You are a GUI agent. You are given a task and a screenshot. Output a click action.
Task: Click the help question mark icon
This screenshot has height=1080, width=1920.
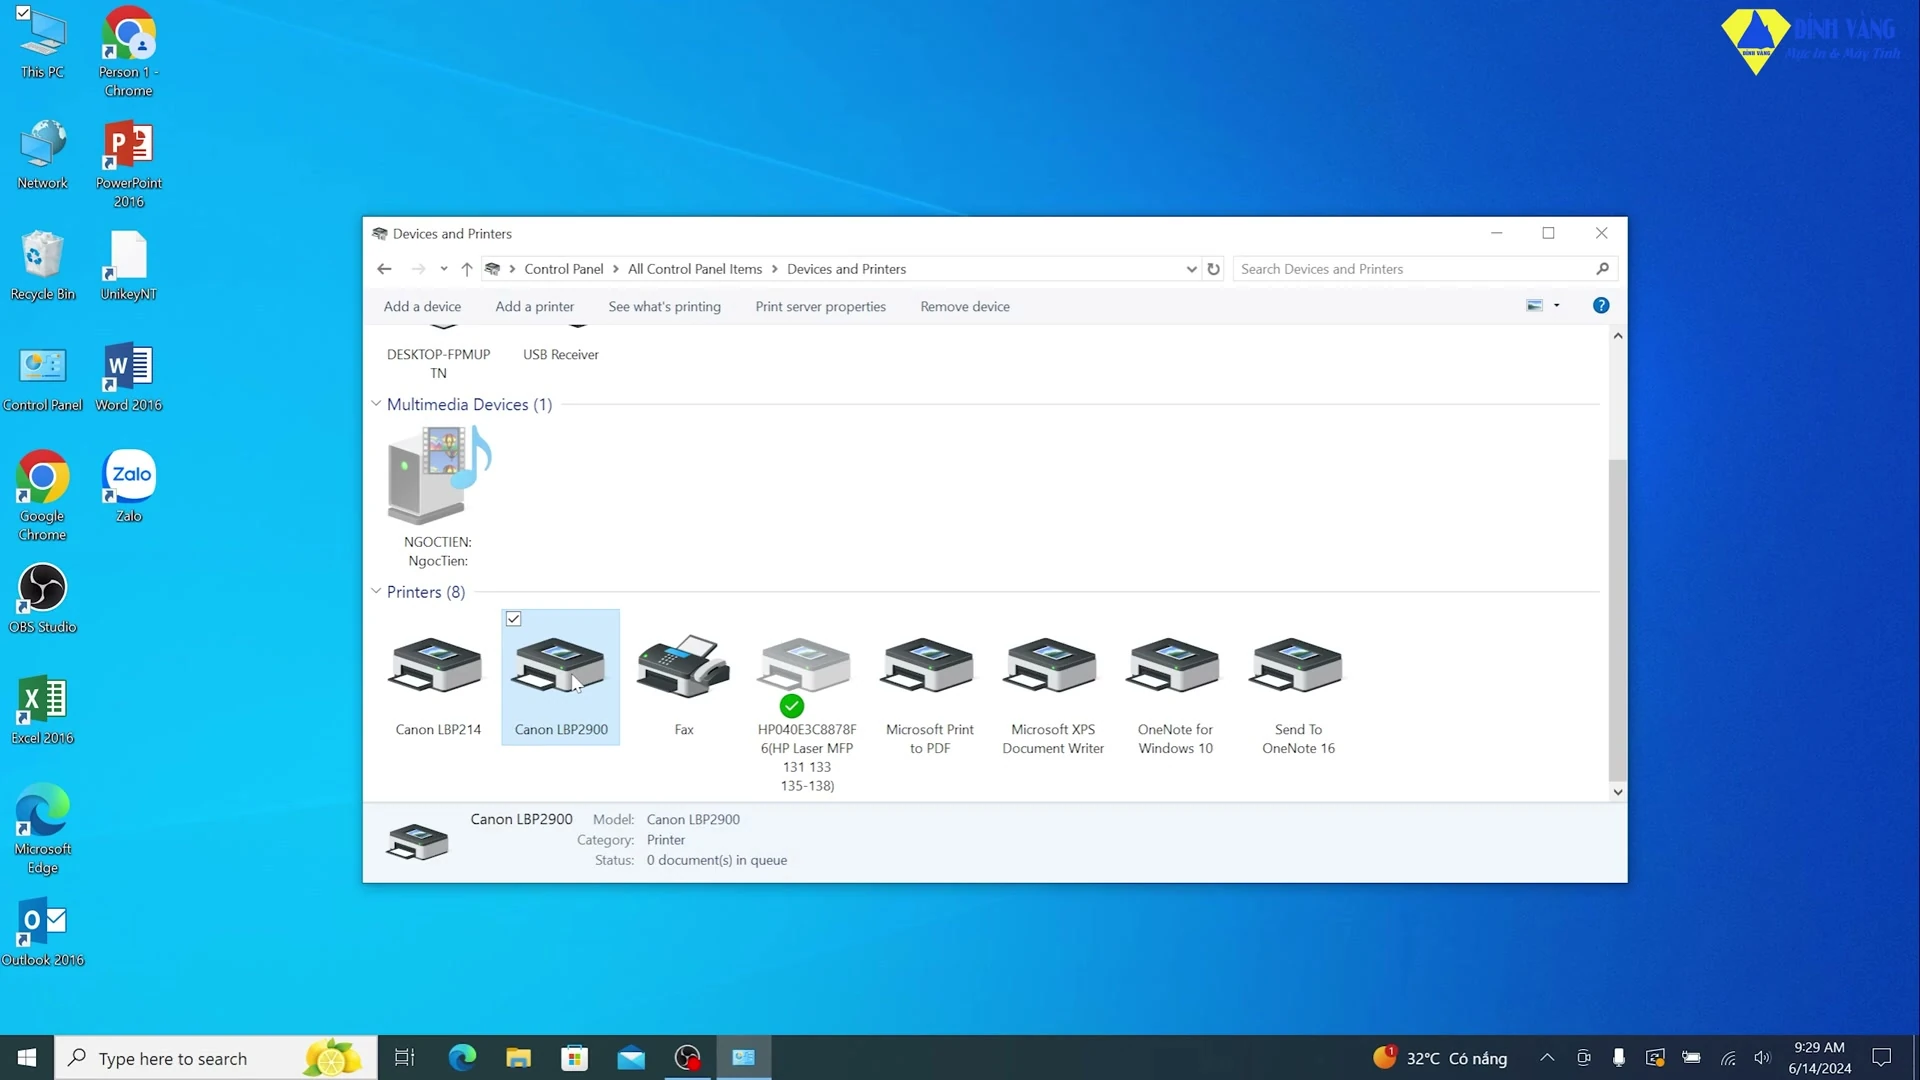[1600, 306]
